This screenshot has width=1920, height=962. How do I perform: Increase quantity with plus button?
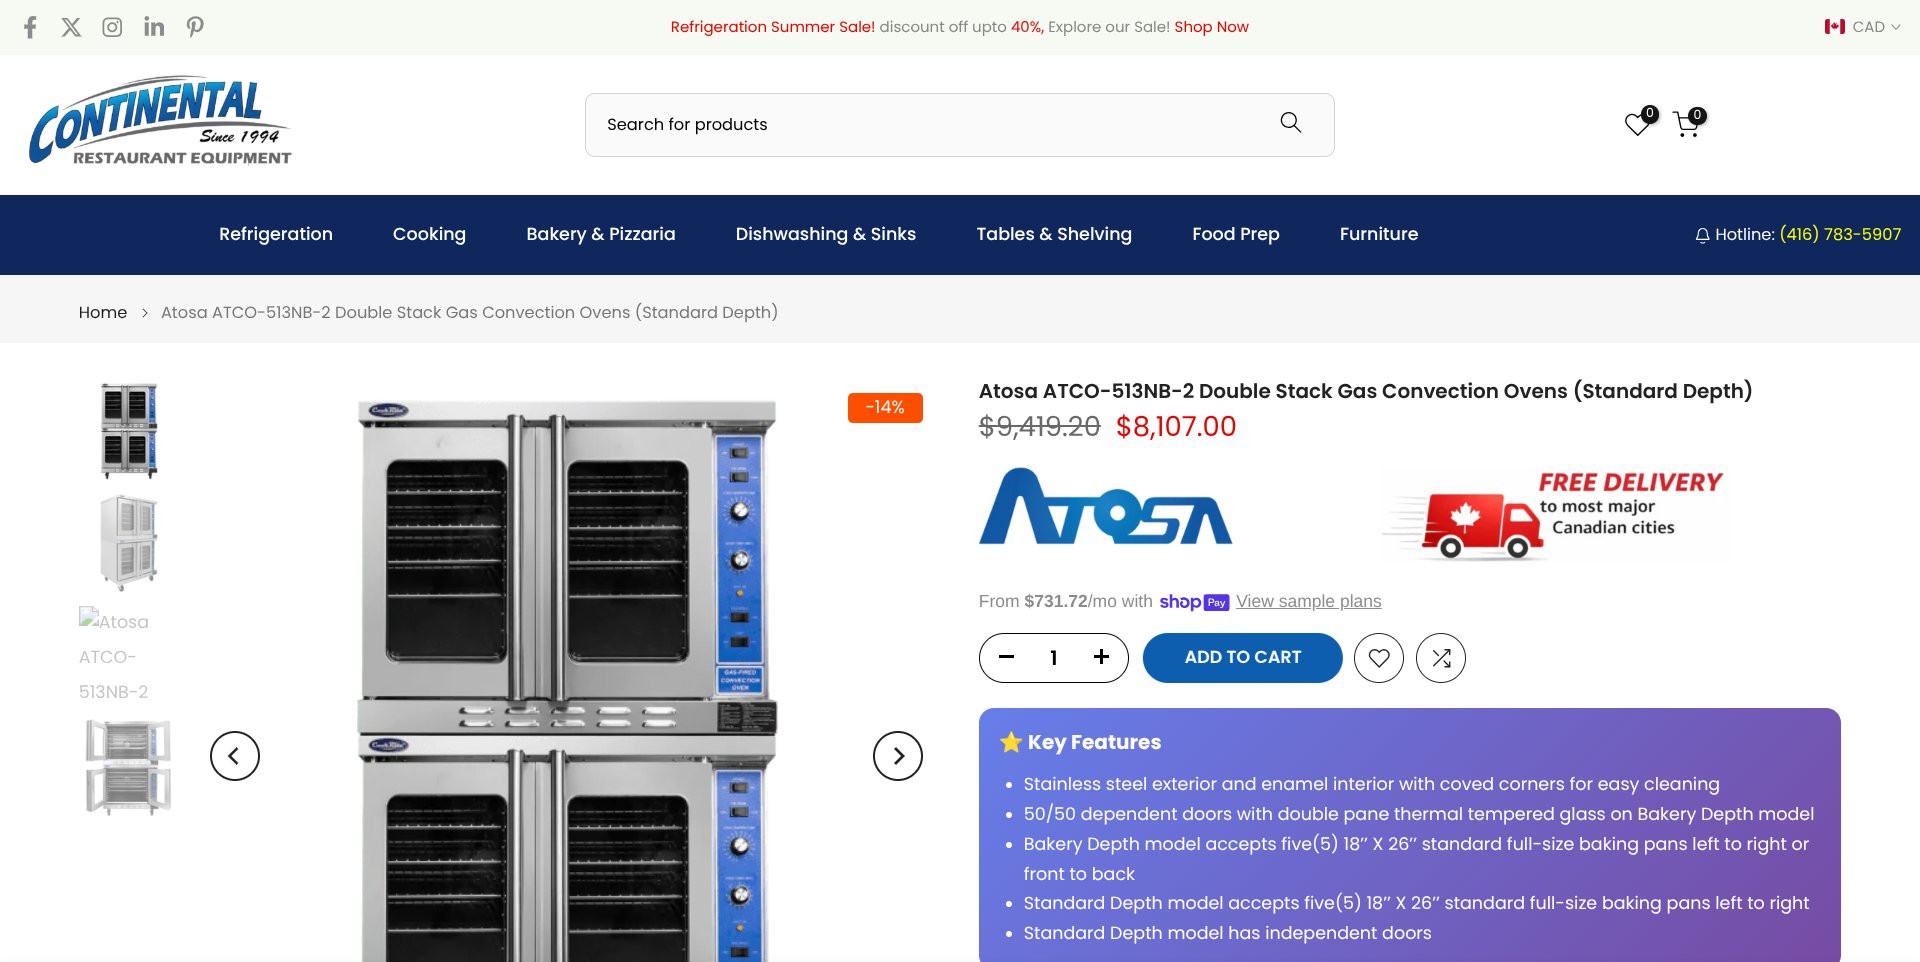[1101, 657]
